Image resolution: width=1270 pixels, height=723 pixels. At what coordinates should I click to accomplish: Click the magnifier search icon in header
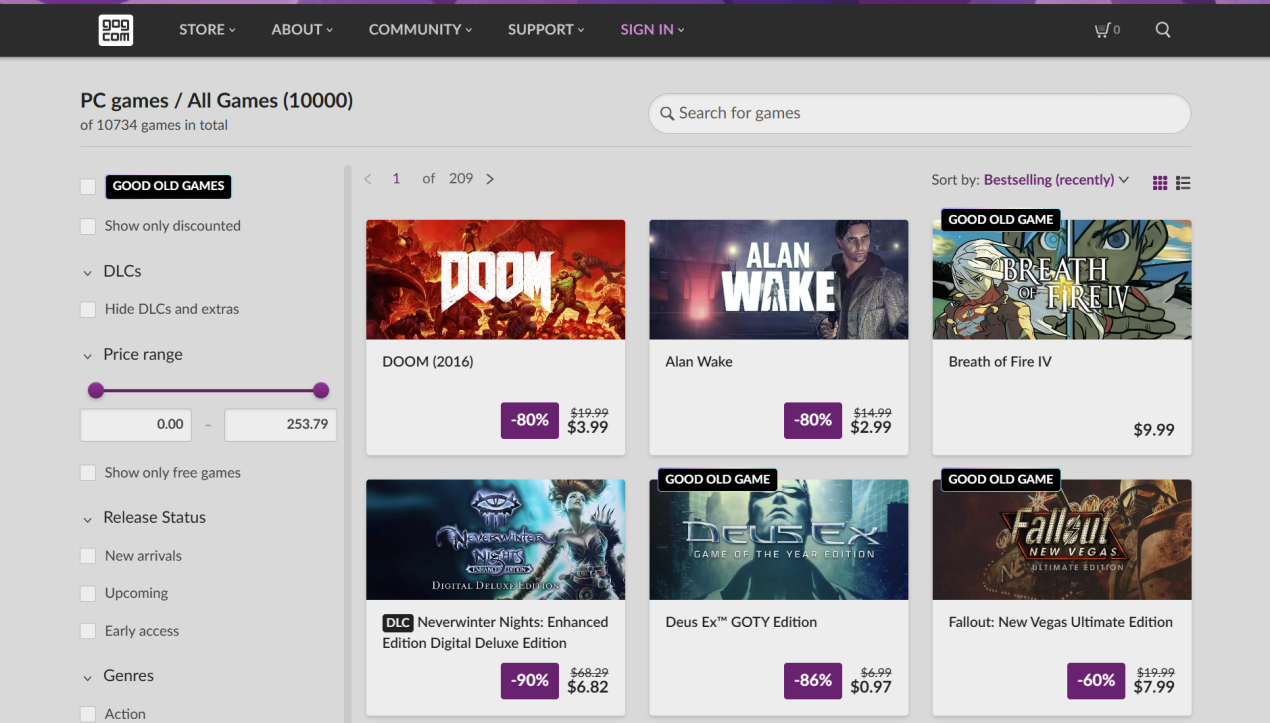click(x=1163, y=30)
